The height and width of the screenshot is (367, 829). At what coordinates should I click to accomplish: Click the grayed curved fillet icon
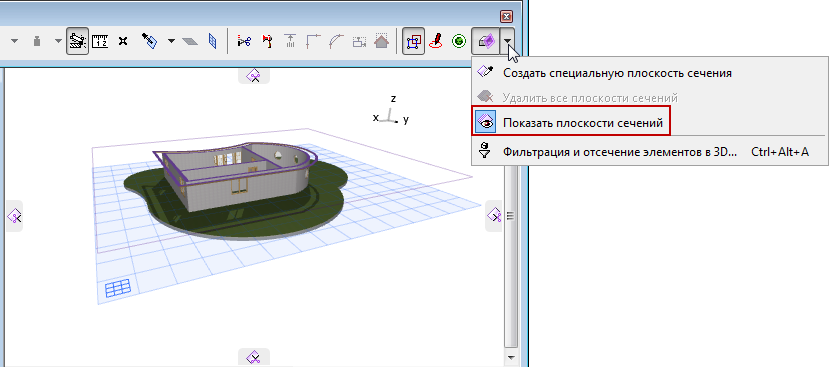pos(336,41)
